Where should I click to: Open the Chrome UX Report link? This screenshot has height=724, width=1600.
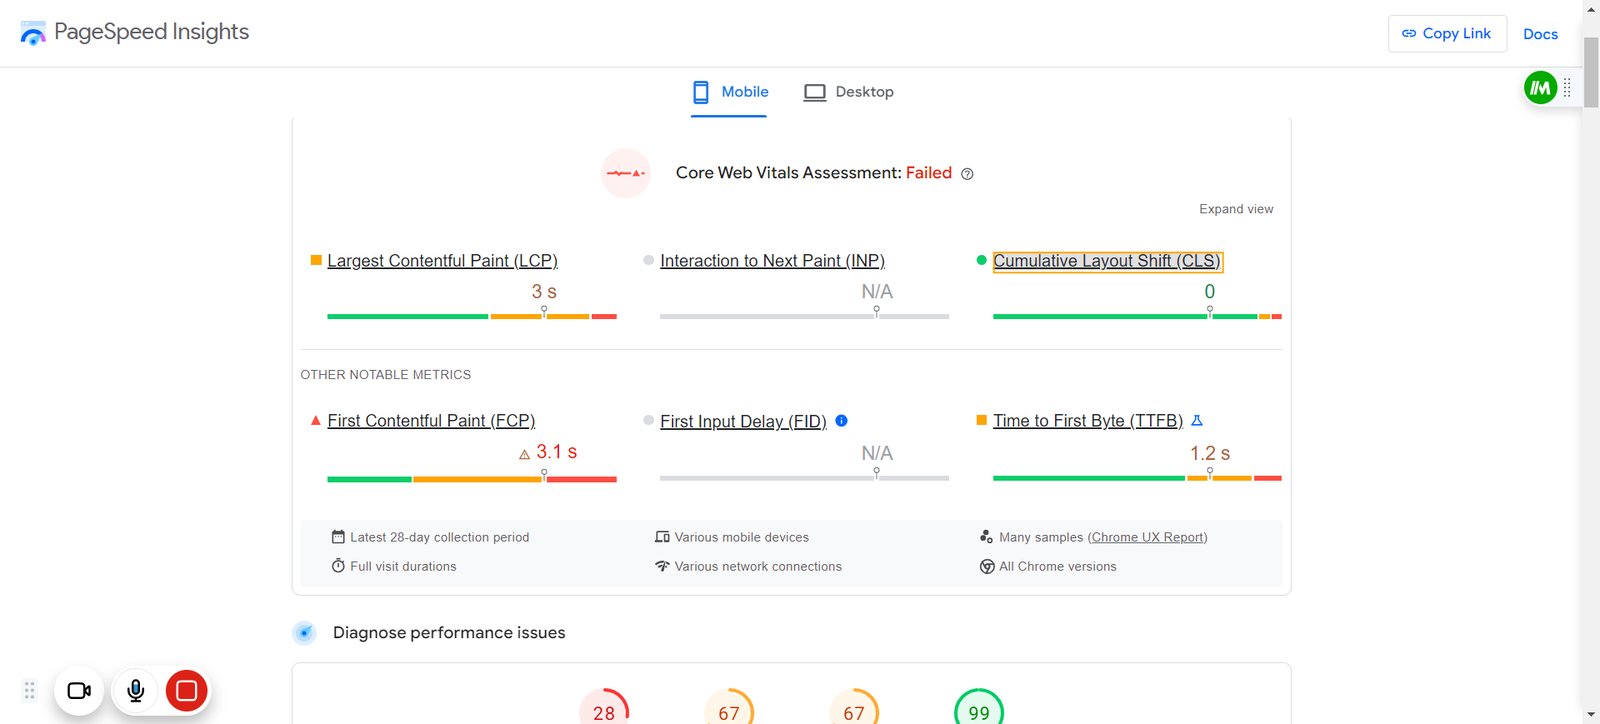coord(1148,537)
